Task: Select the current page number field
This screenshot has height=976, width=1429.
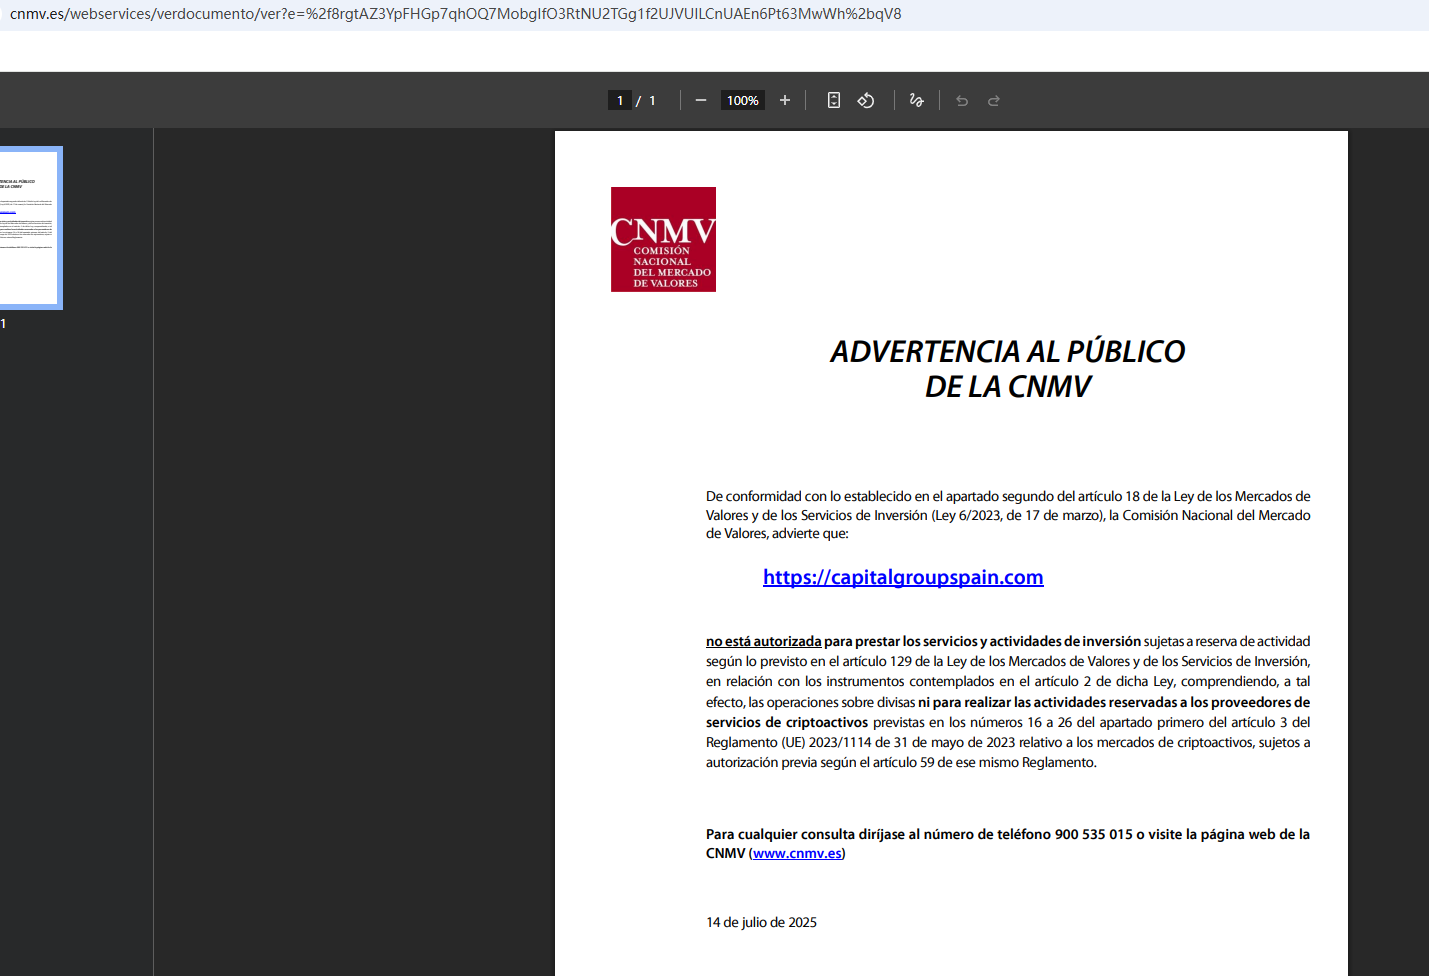Action: pyautogui.click(x=620, y=100)
